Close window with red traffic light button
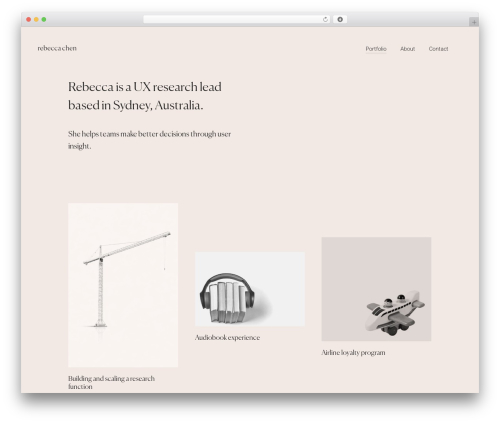 [x=29, y=20]
